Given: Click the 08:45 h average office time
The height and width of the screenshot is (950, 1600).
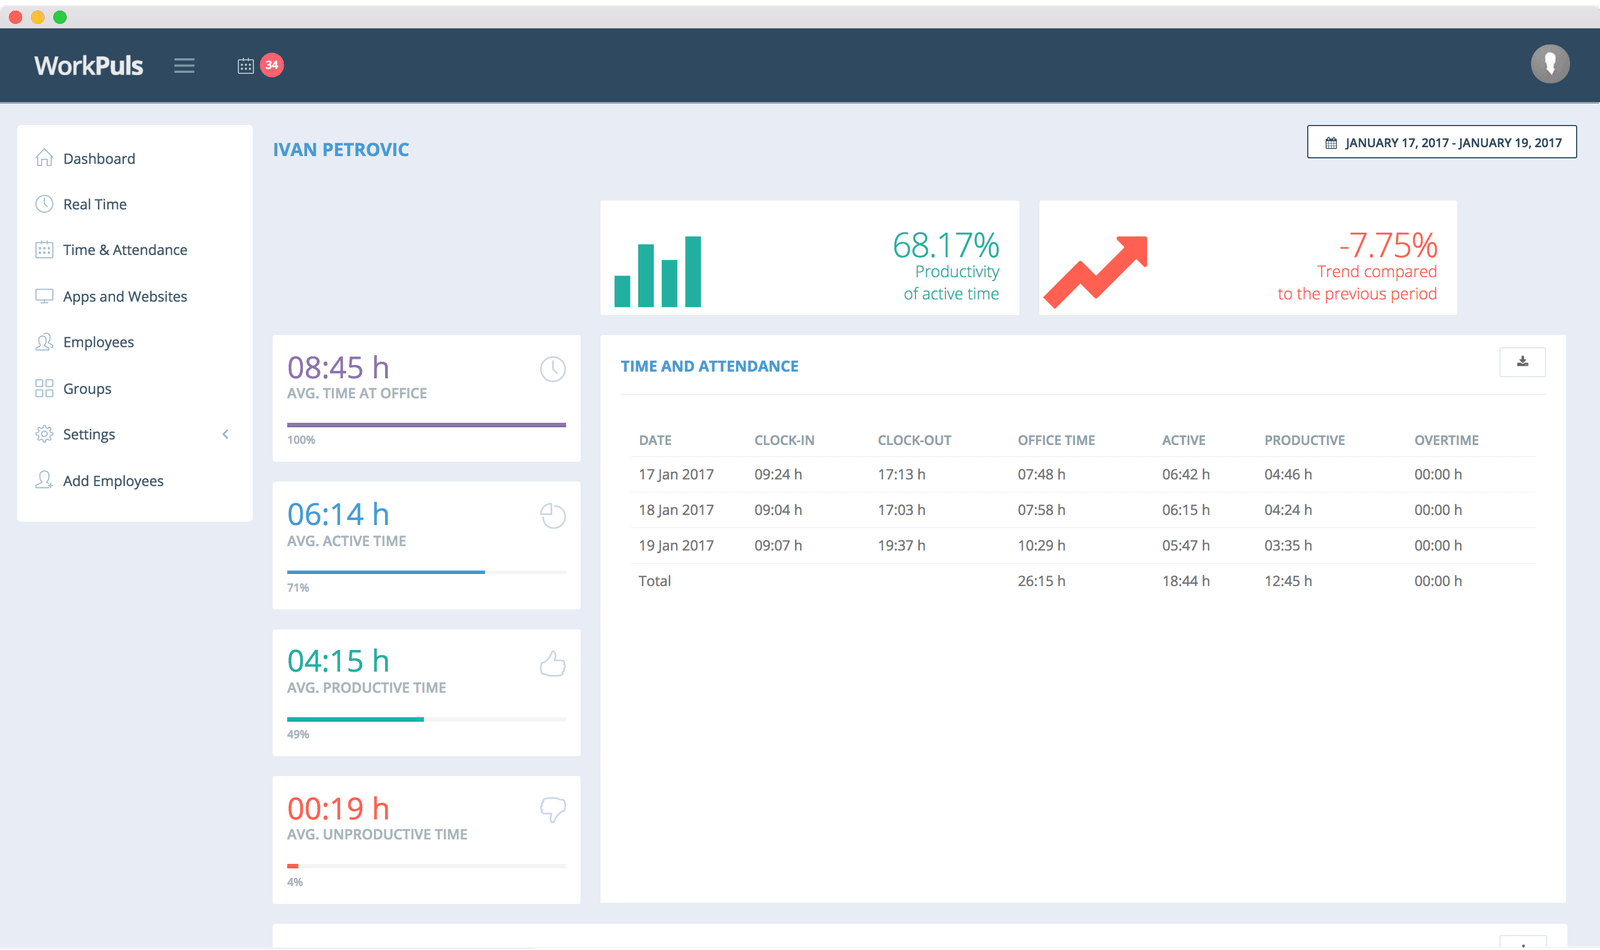Looking at the screenshot, I should tap(338, 368).
